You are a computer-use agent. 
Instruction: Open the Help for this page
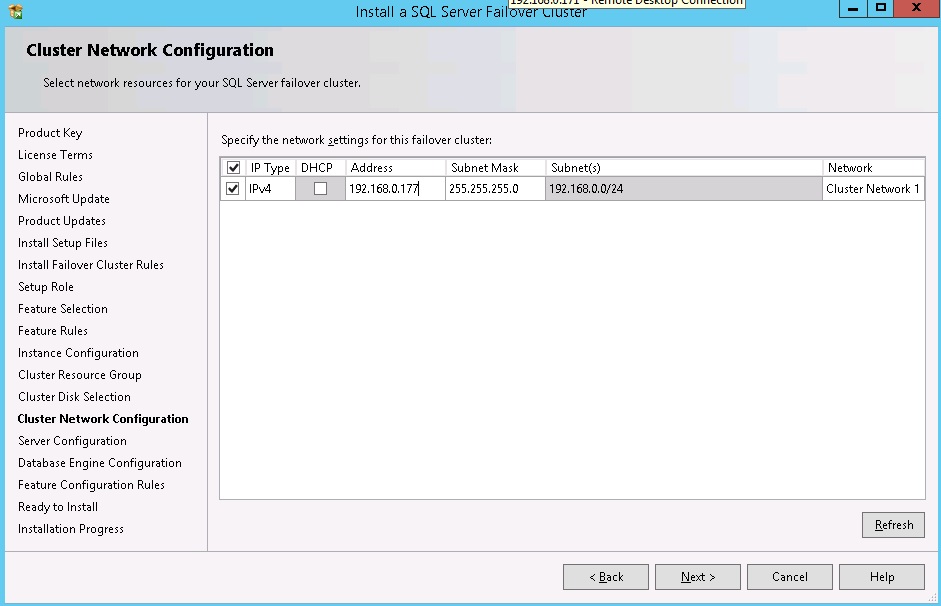(x=882, y=577)
